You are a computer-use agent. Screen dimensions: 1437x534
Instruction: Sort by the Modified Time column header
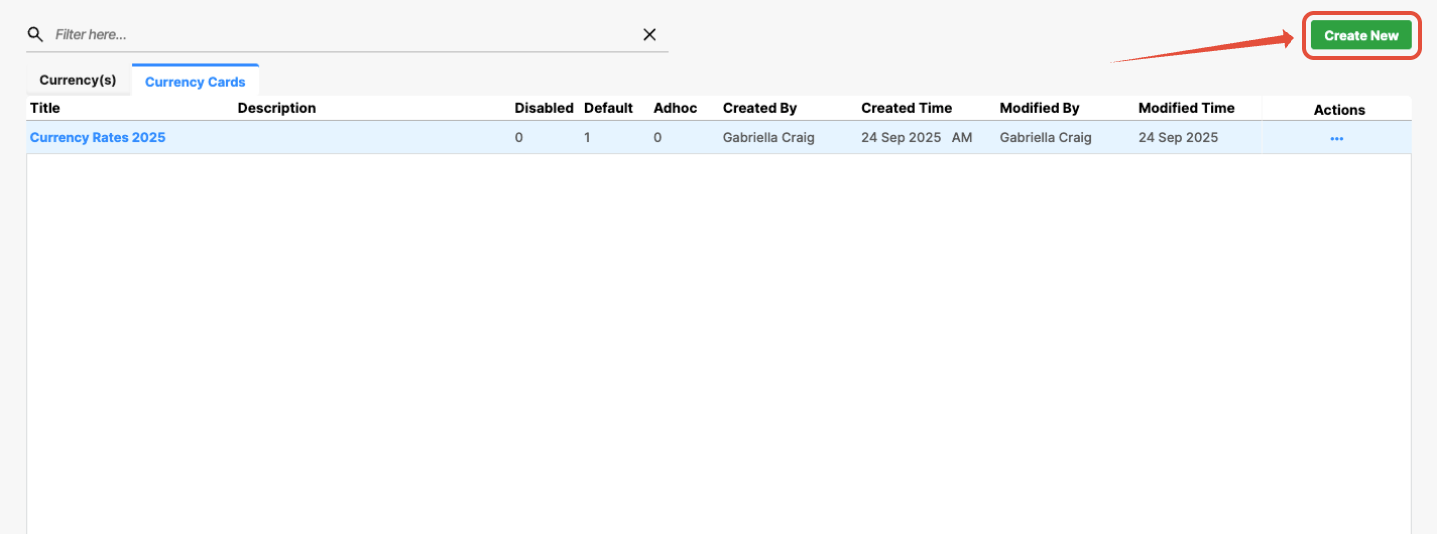click(1187, 108)
